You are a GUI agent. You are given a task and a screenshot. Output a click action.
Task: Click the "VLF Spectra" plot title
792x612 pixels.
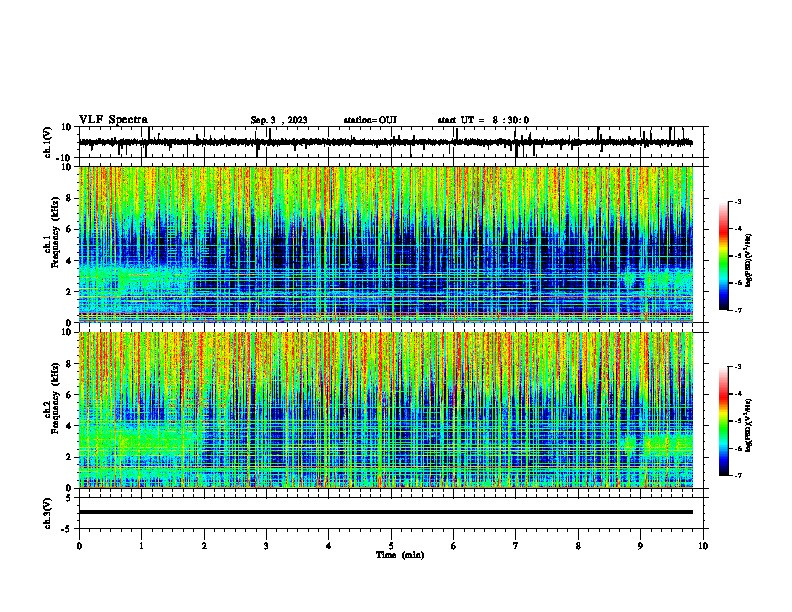point(113,120)
